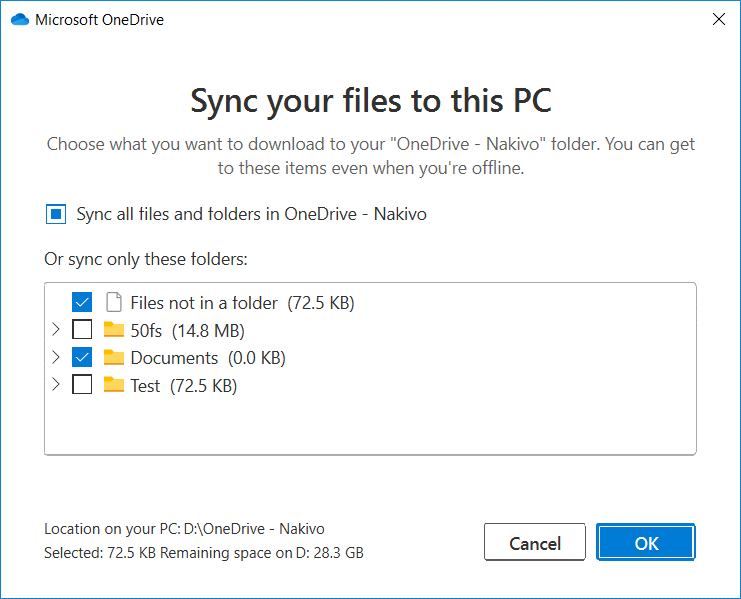Image resolution: width=741 pixels, height=599 pixels.
Task: Click the 50fs folder icon
Action: click(x=113, y=330)
